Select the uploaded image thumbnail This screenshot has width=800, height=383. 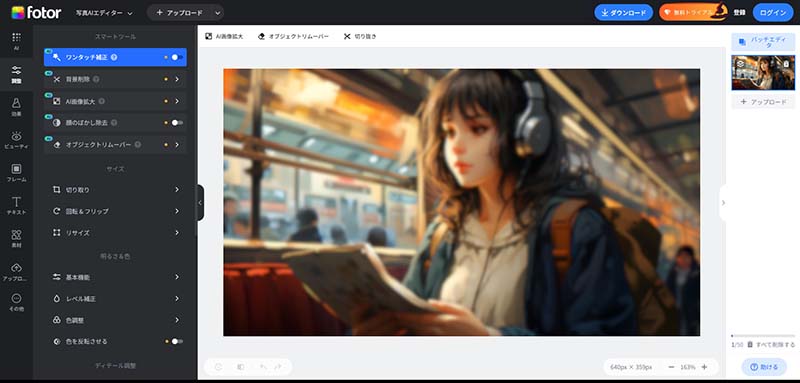[763, 72]
